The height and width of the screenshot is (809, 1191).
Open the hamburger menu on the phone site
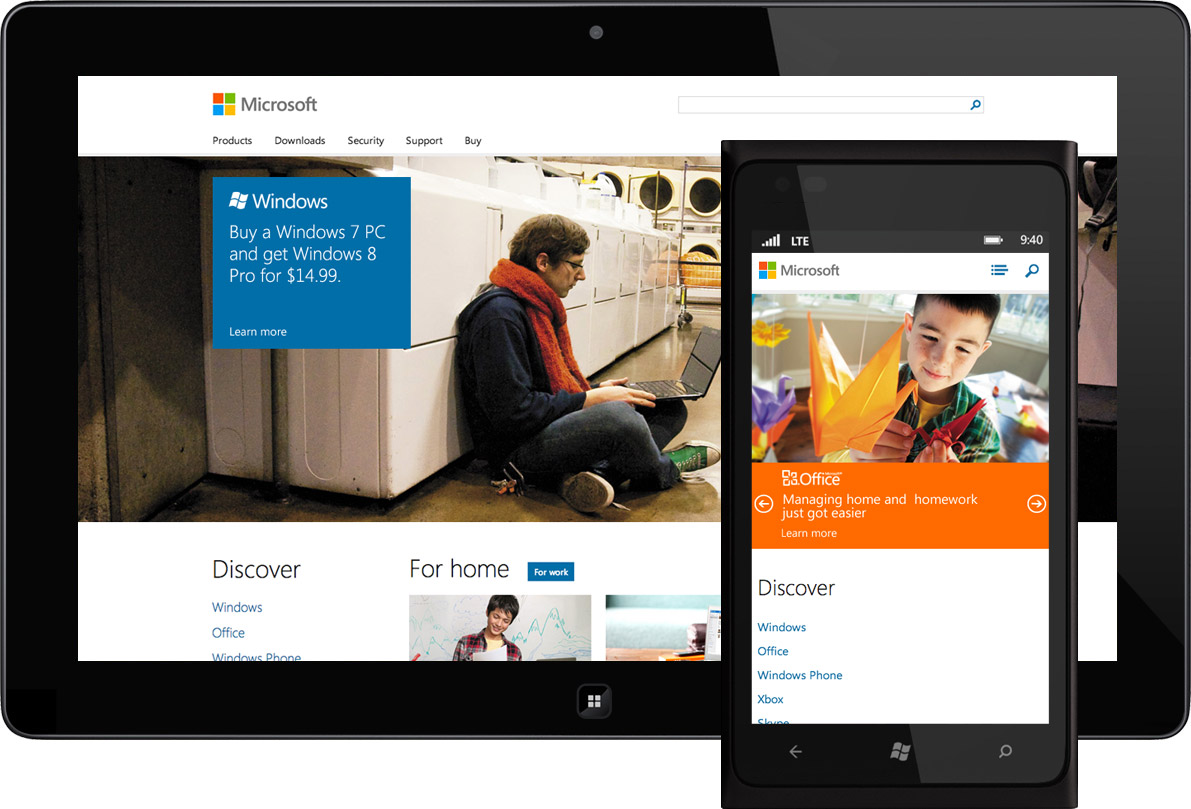1000,270
